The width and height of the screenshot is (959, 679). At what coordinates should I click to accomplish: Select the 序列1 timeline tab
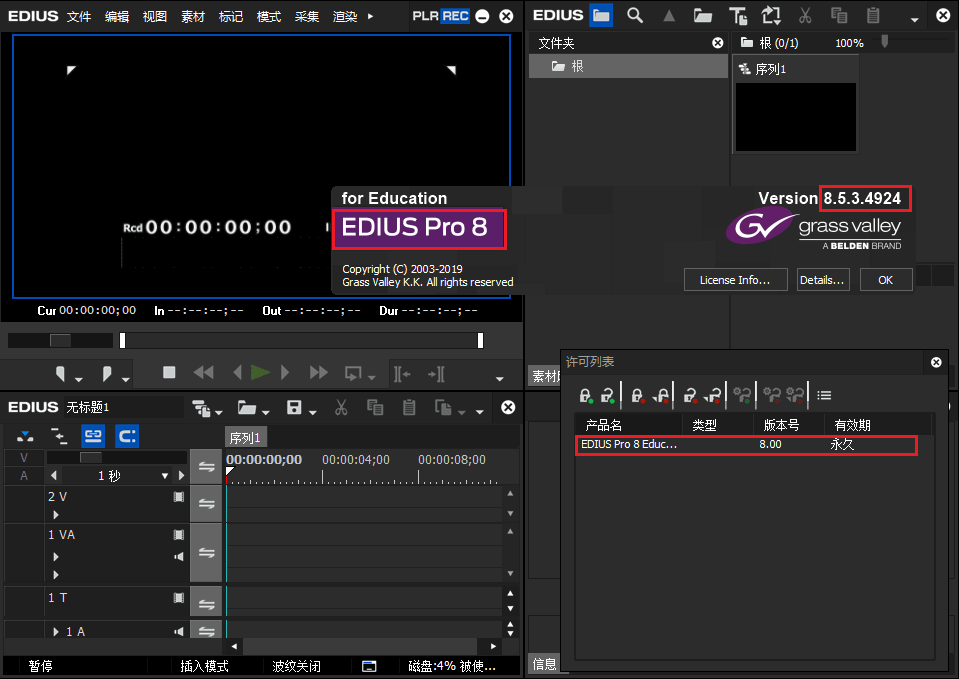click(245, 437)
